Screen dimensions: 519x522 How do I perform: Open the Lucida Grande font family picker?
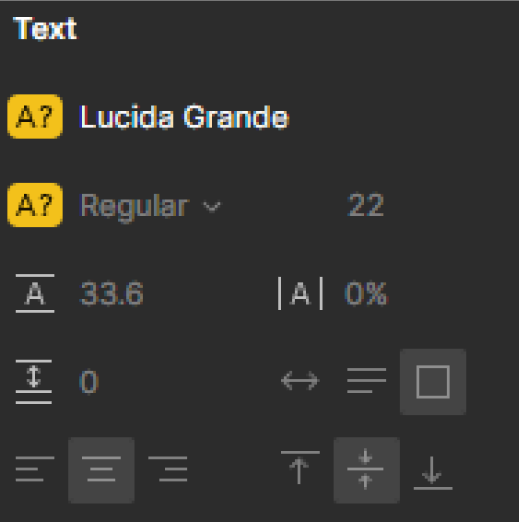point(184,116)
